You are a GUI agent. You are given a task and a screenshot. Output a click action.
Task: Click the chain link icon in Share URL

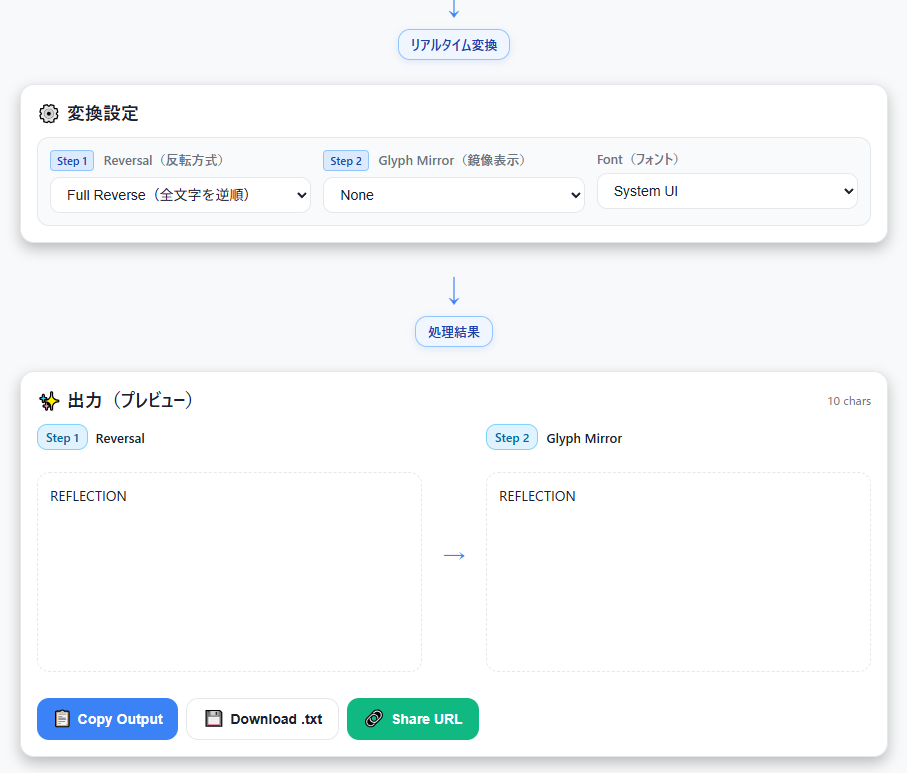click(374, 719)
